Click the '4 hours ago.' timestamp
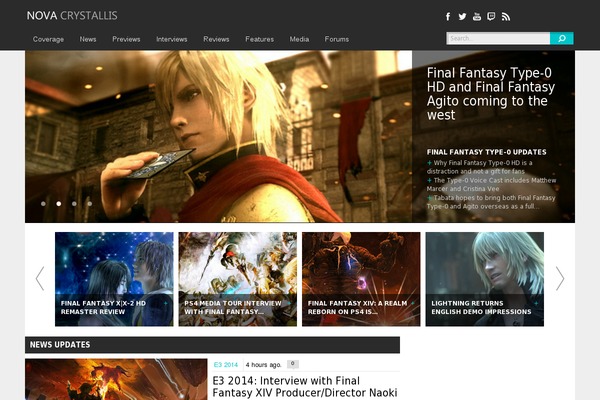The height and width of the screenshot is (400, 600). pos(264,365)
